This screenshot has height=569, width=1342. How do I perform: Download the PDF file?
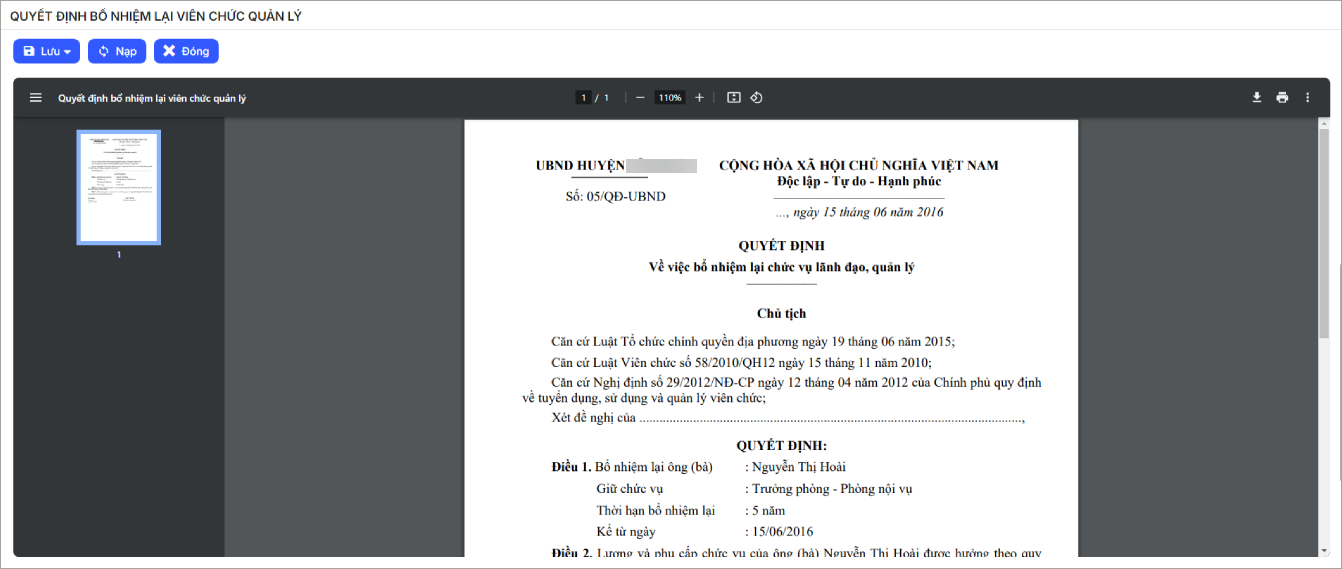[x=1257, y=98]
